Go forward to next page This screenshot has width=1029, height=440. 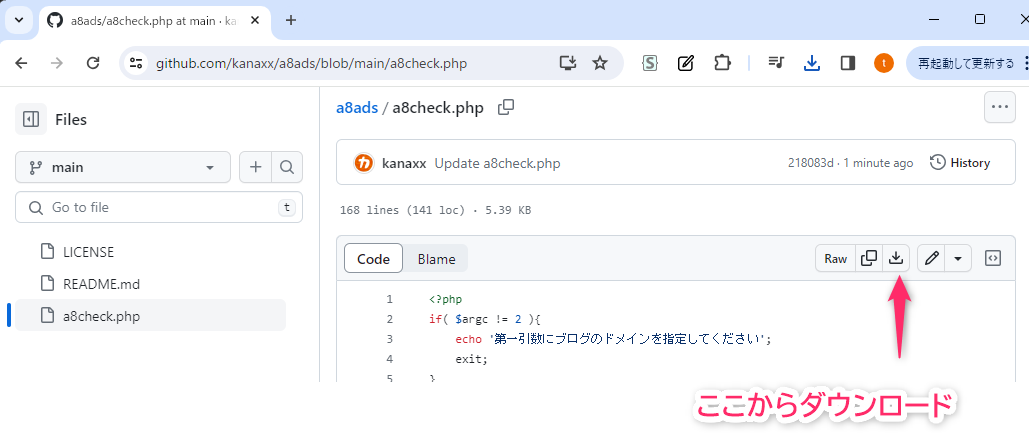57,63
